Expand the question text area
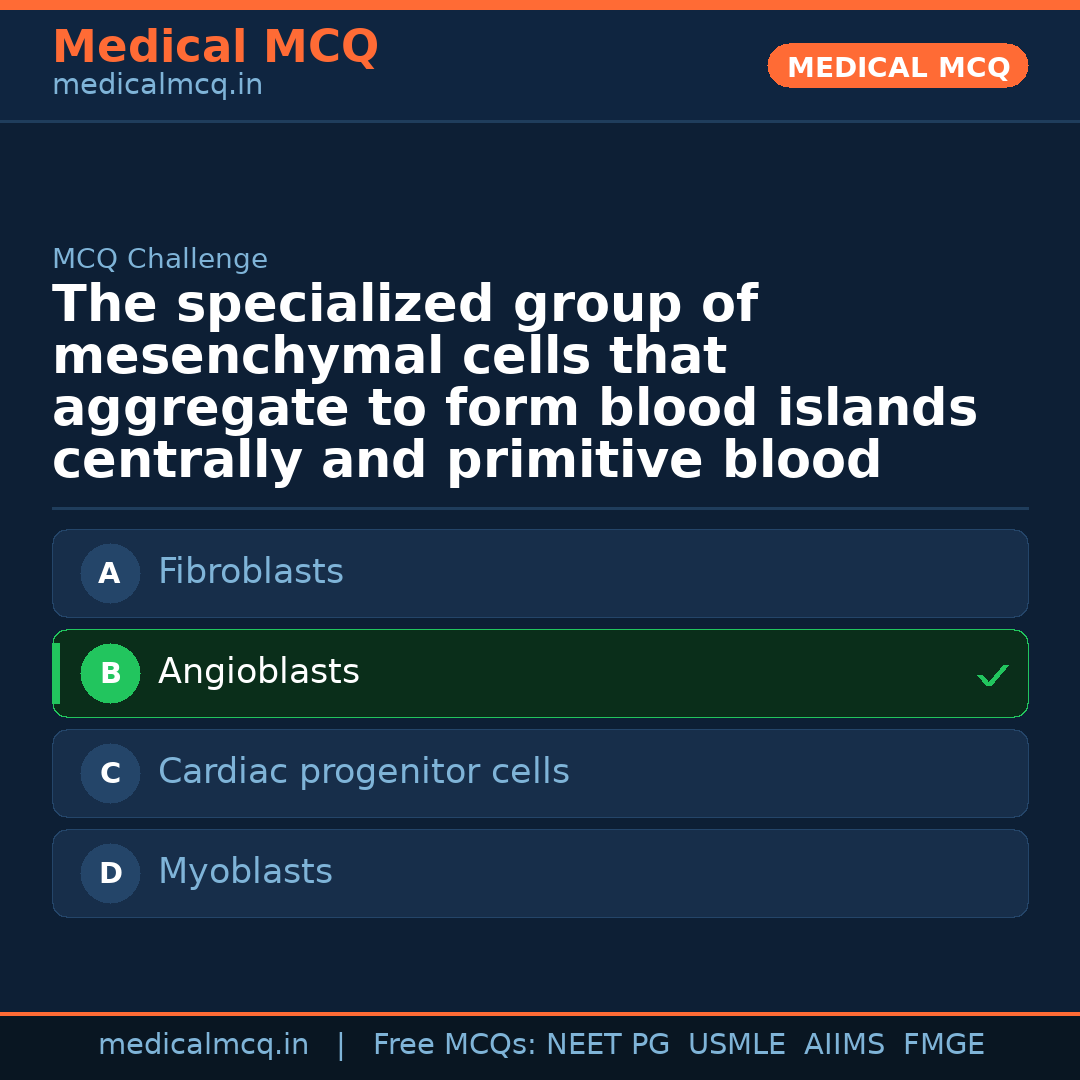This screenshot has width=1080, height=1080. [x=515, y=380]
